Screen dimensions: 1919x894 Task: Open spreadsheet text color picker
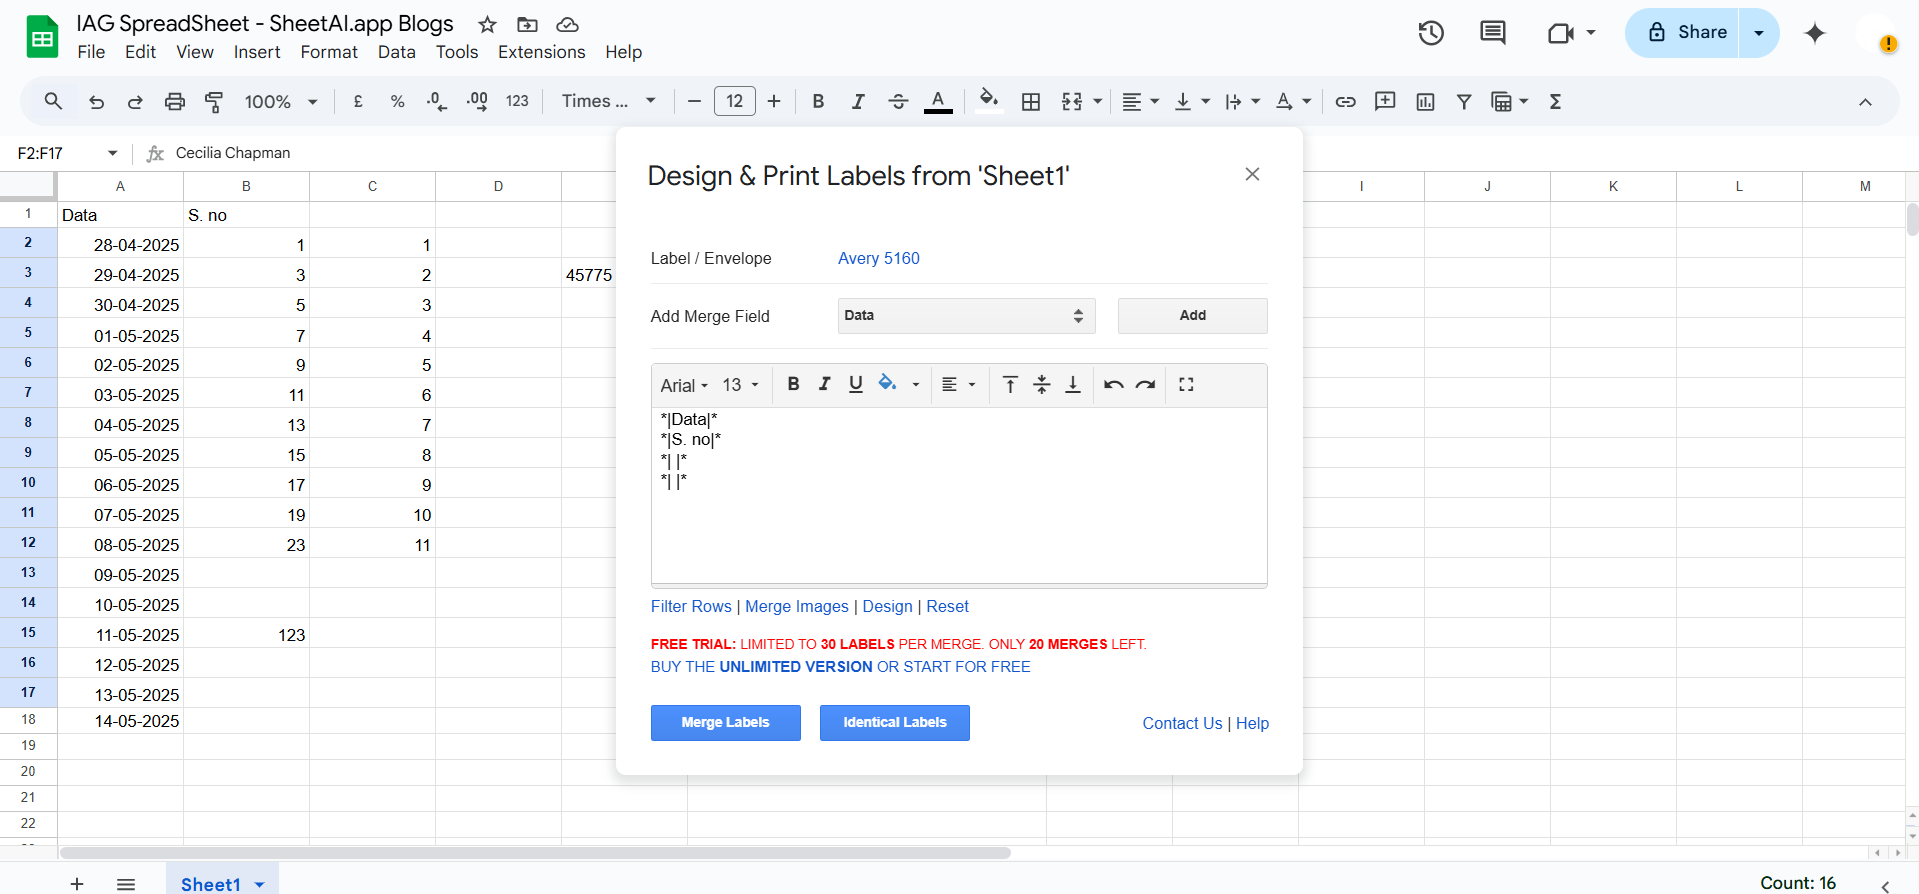pyautogui.click(x=938, y=101)
